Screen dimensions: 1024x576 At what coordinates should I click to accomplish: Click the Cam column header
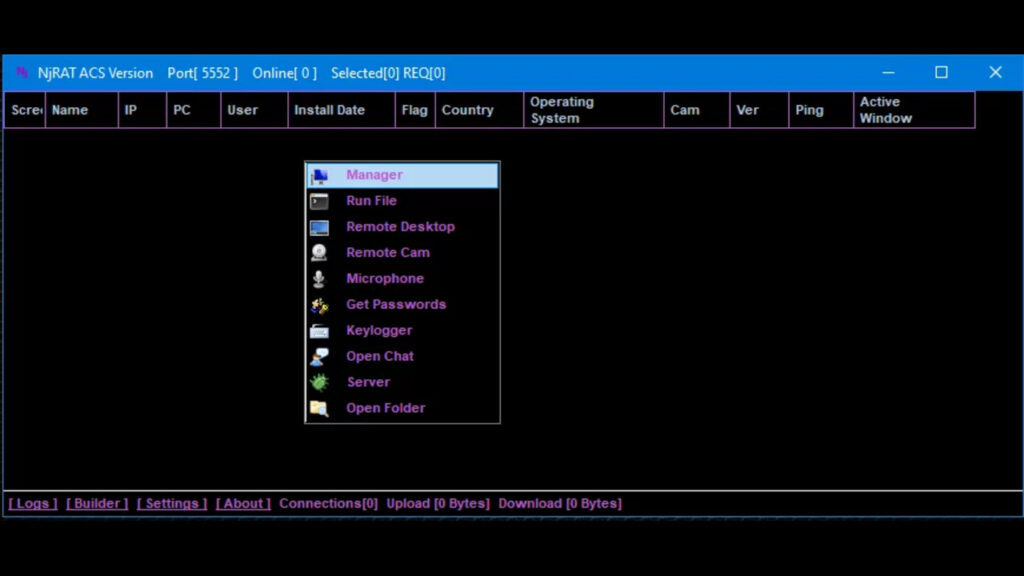[697, 110]
